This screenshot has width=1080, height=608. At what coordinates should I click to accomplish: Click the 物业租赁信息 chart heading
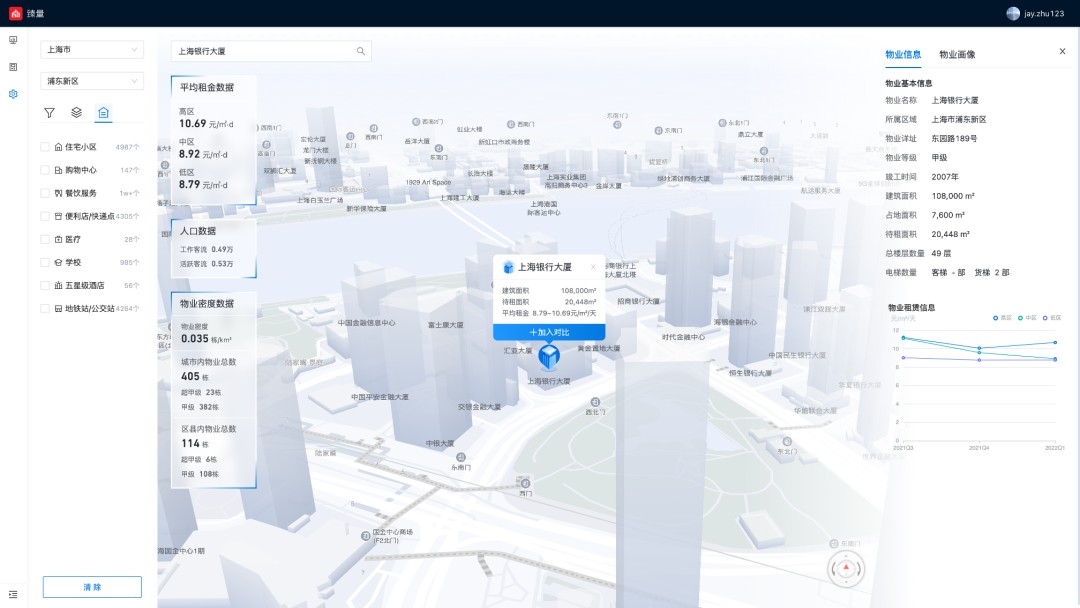pos(911,308)
